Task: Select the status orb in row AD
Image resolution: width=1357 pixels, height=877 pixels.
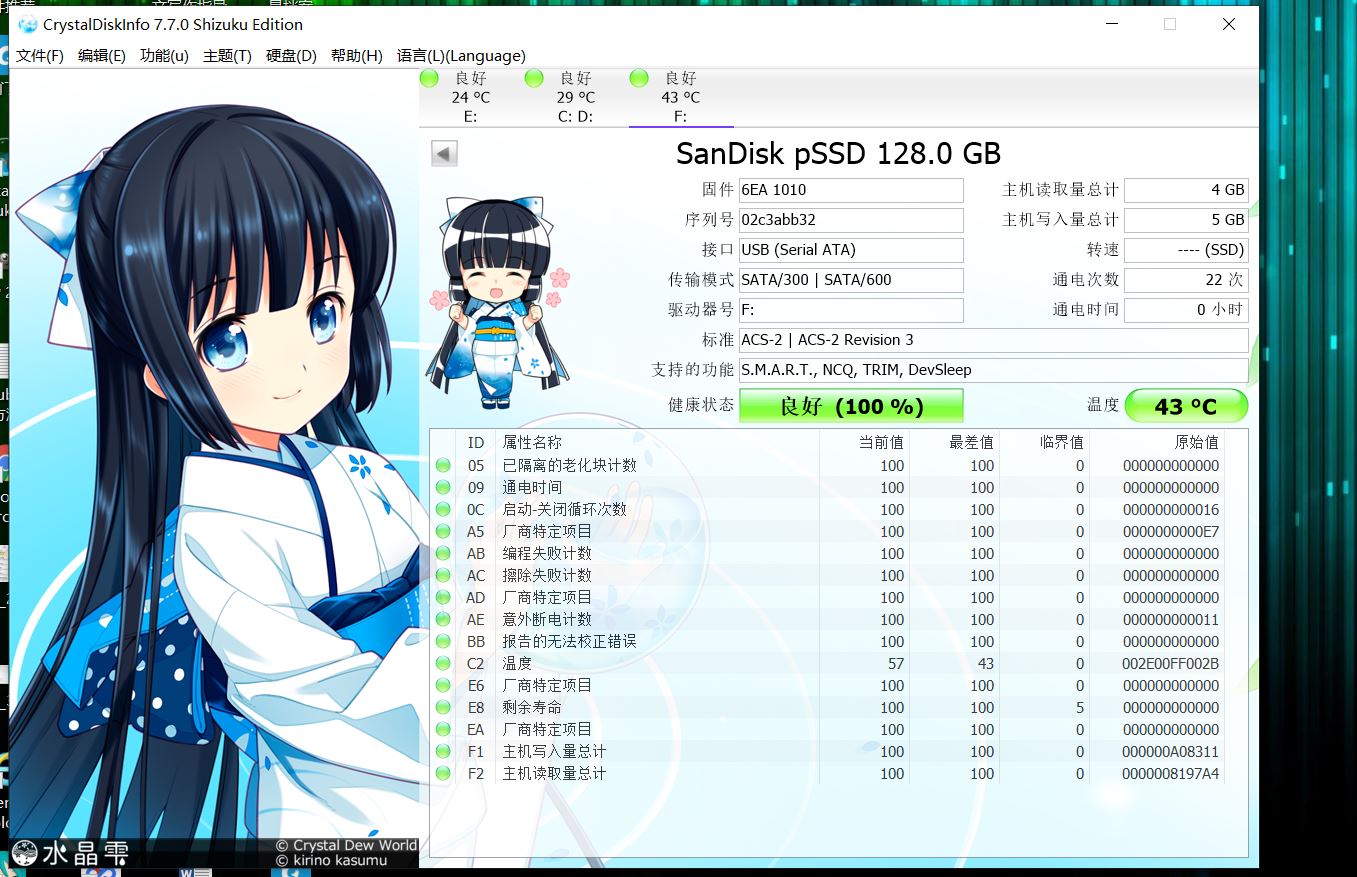Action: [x=443, y=598]
